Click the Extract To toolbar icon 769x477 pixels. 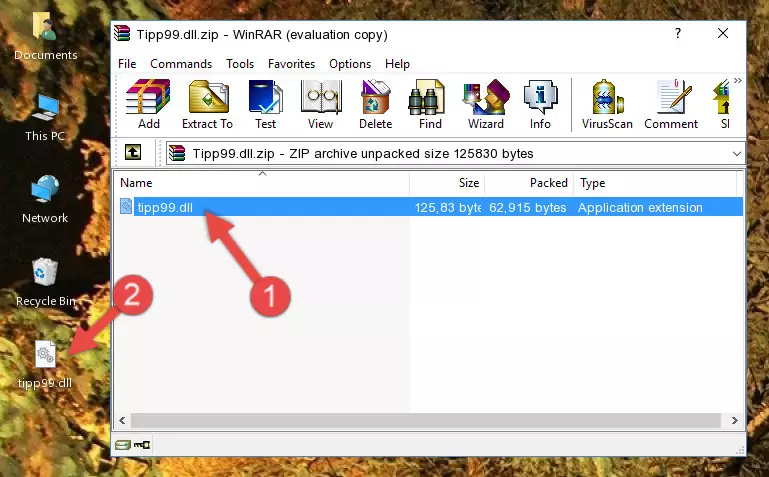pyautogui.click(x=207, y=104)
